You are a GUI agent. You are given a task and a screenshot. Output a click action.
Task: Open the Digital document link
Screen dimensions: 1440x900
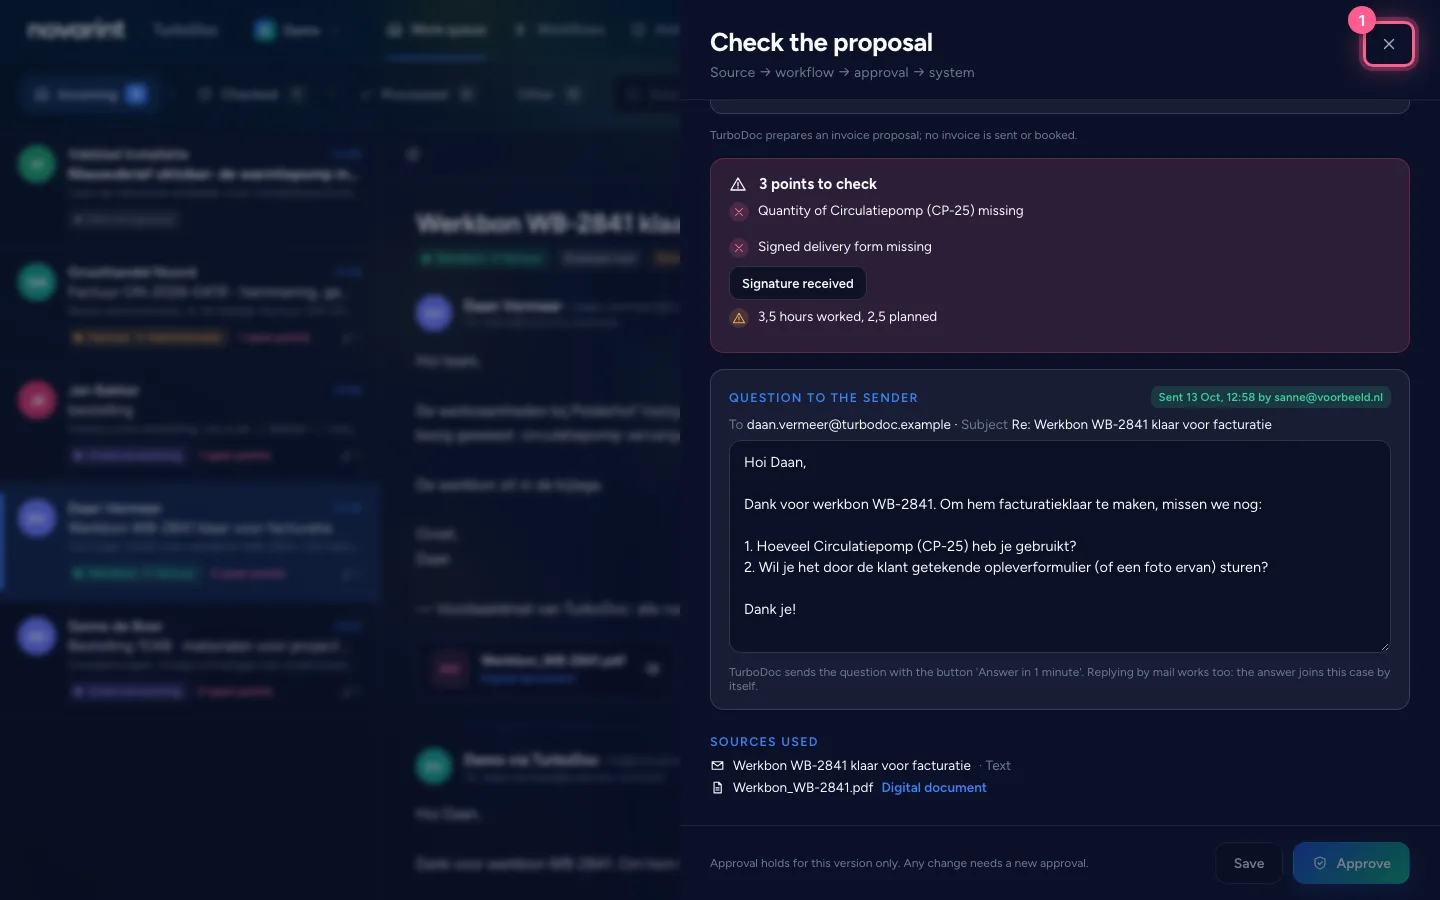click(x=933, y=788)
